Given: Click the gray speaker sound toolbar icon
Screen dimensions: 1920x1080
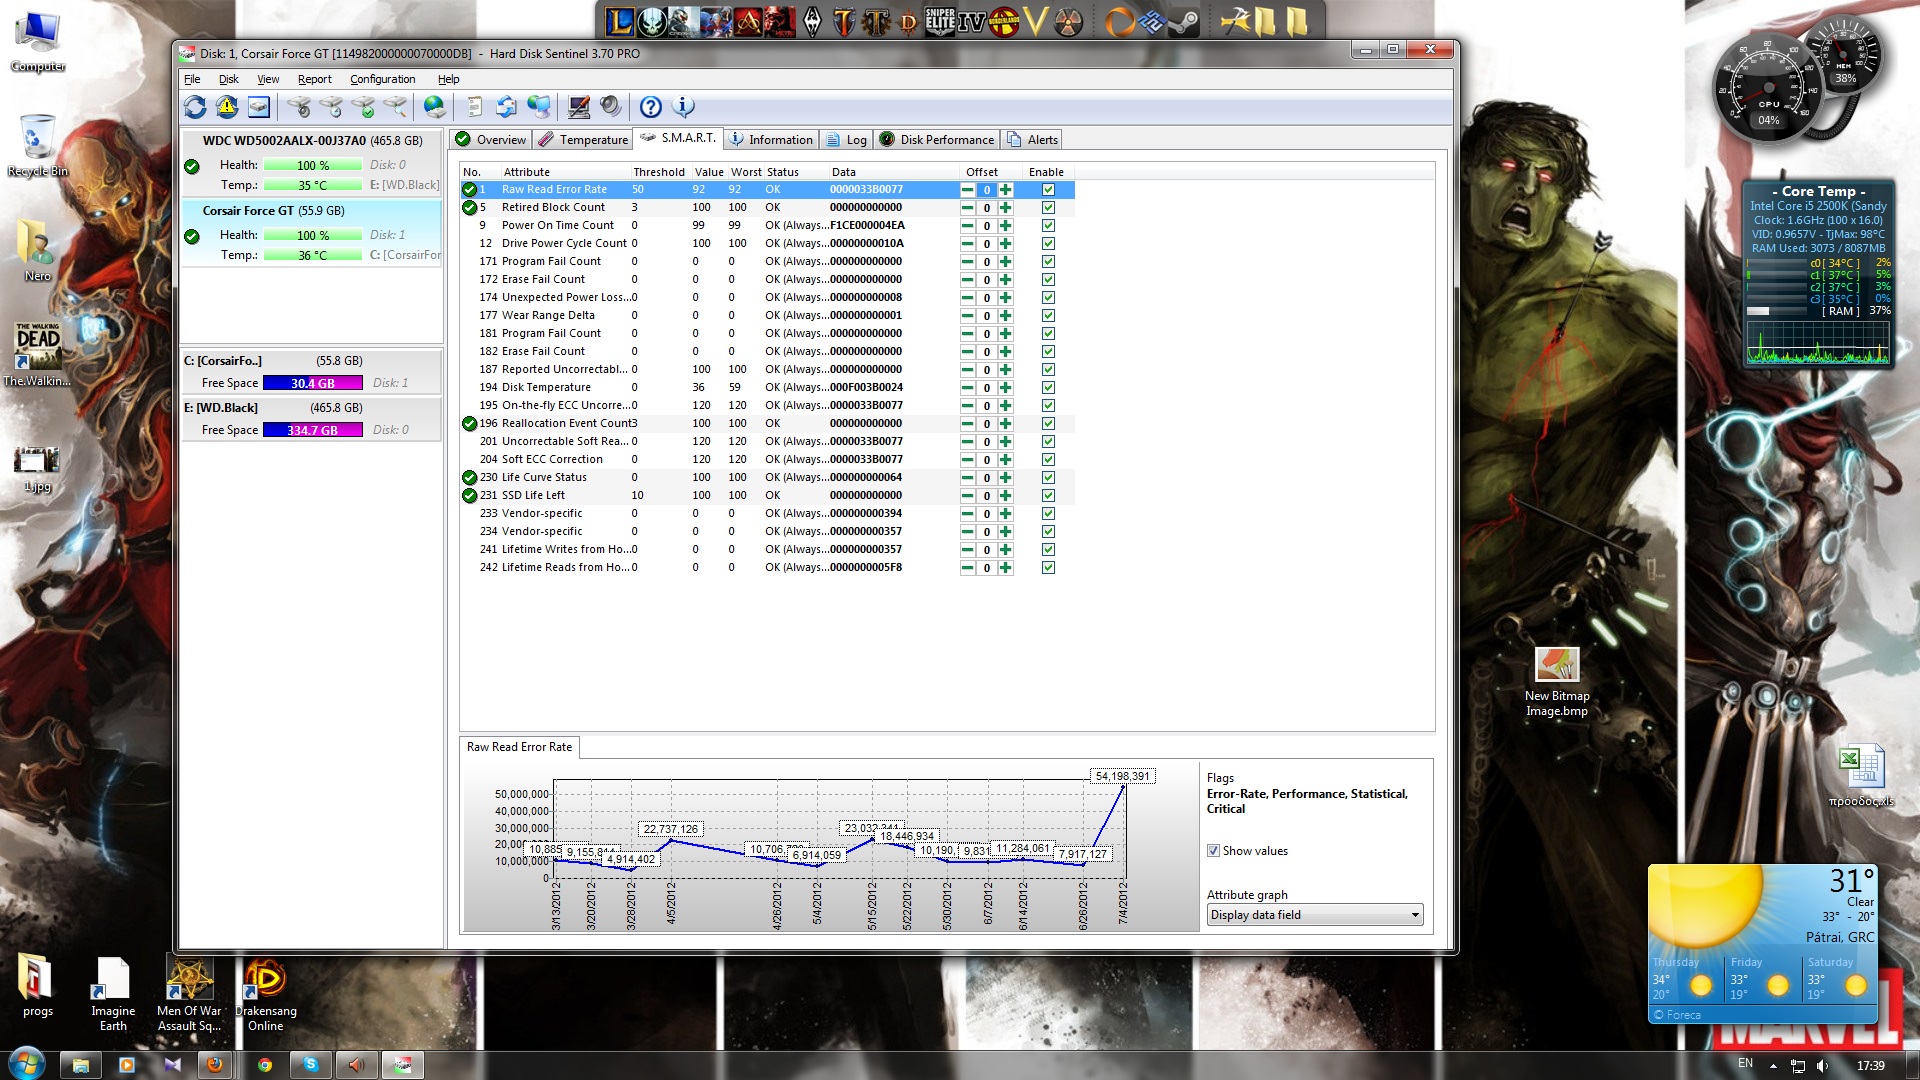Looking at the screenshot, I should point(610,107).
